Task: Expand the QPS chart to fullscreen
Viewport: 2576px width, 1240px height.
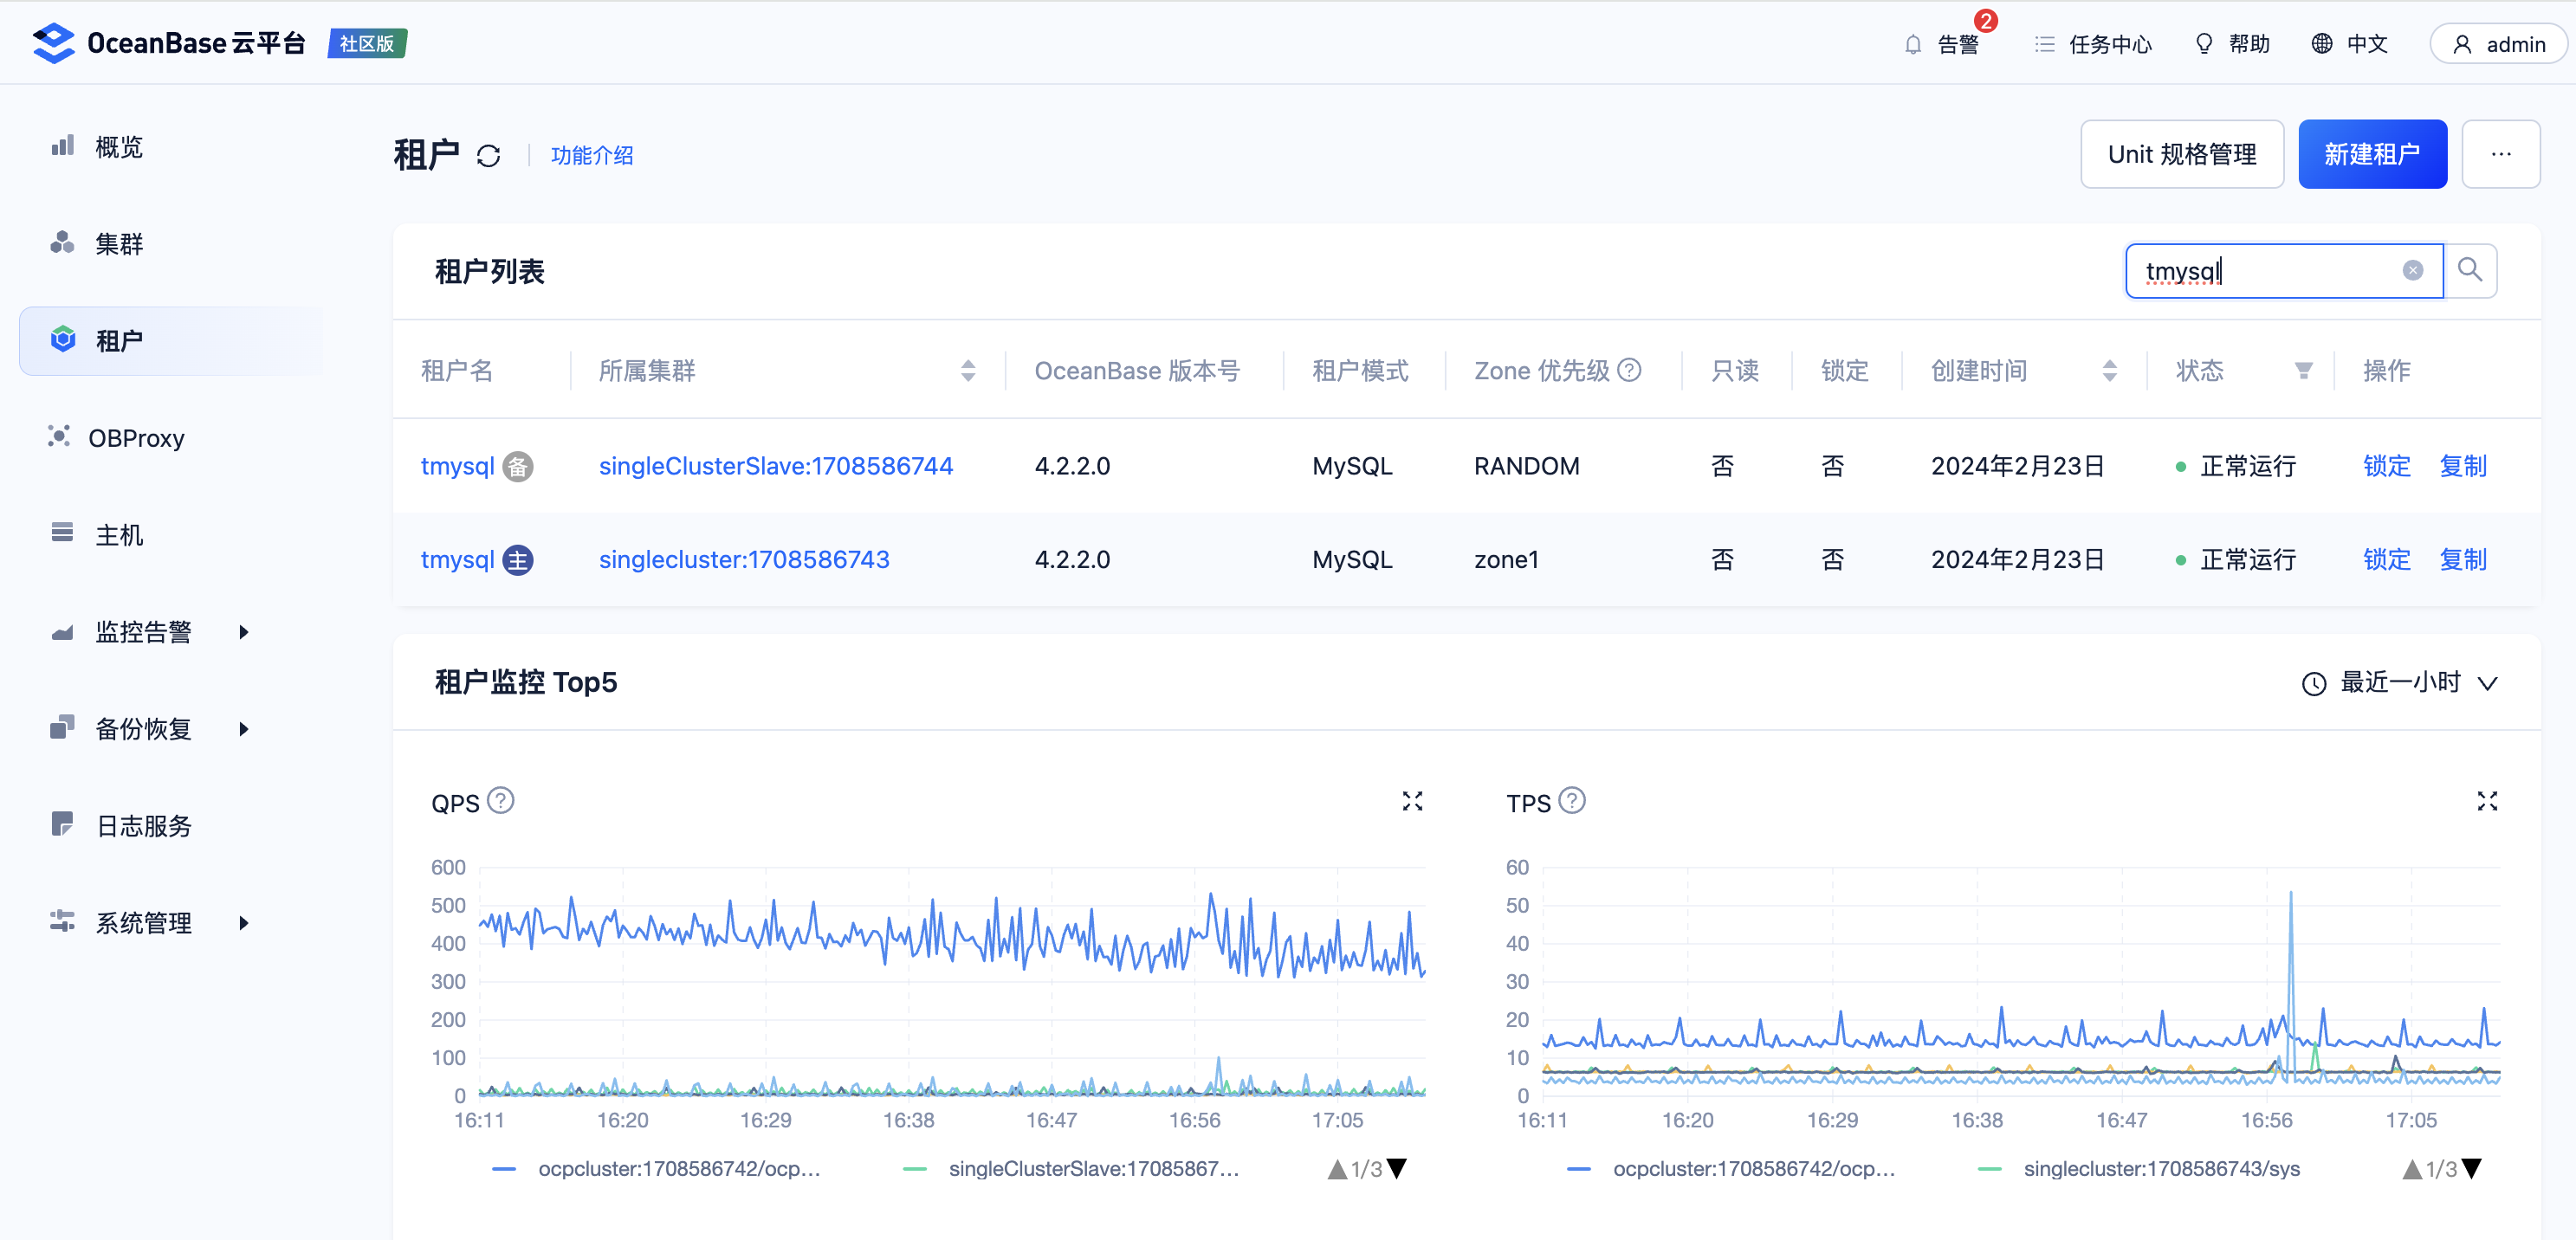Action: tap(1412, 801)
